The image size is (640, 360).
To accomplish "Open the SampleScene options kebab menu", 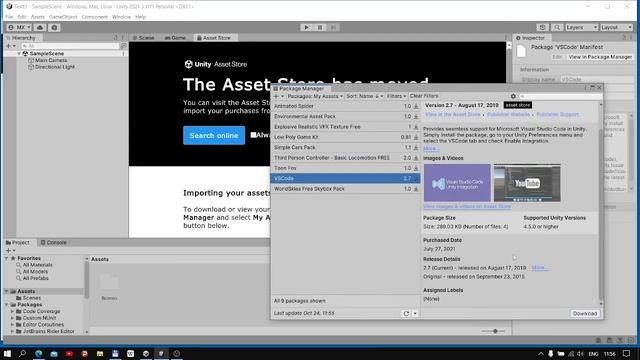I will (123, 53).
